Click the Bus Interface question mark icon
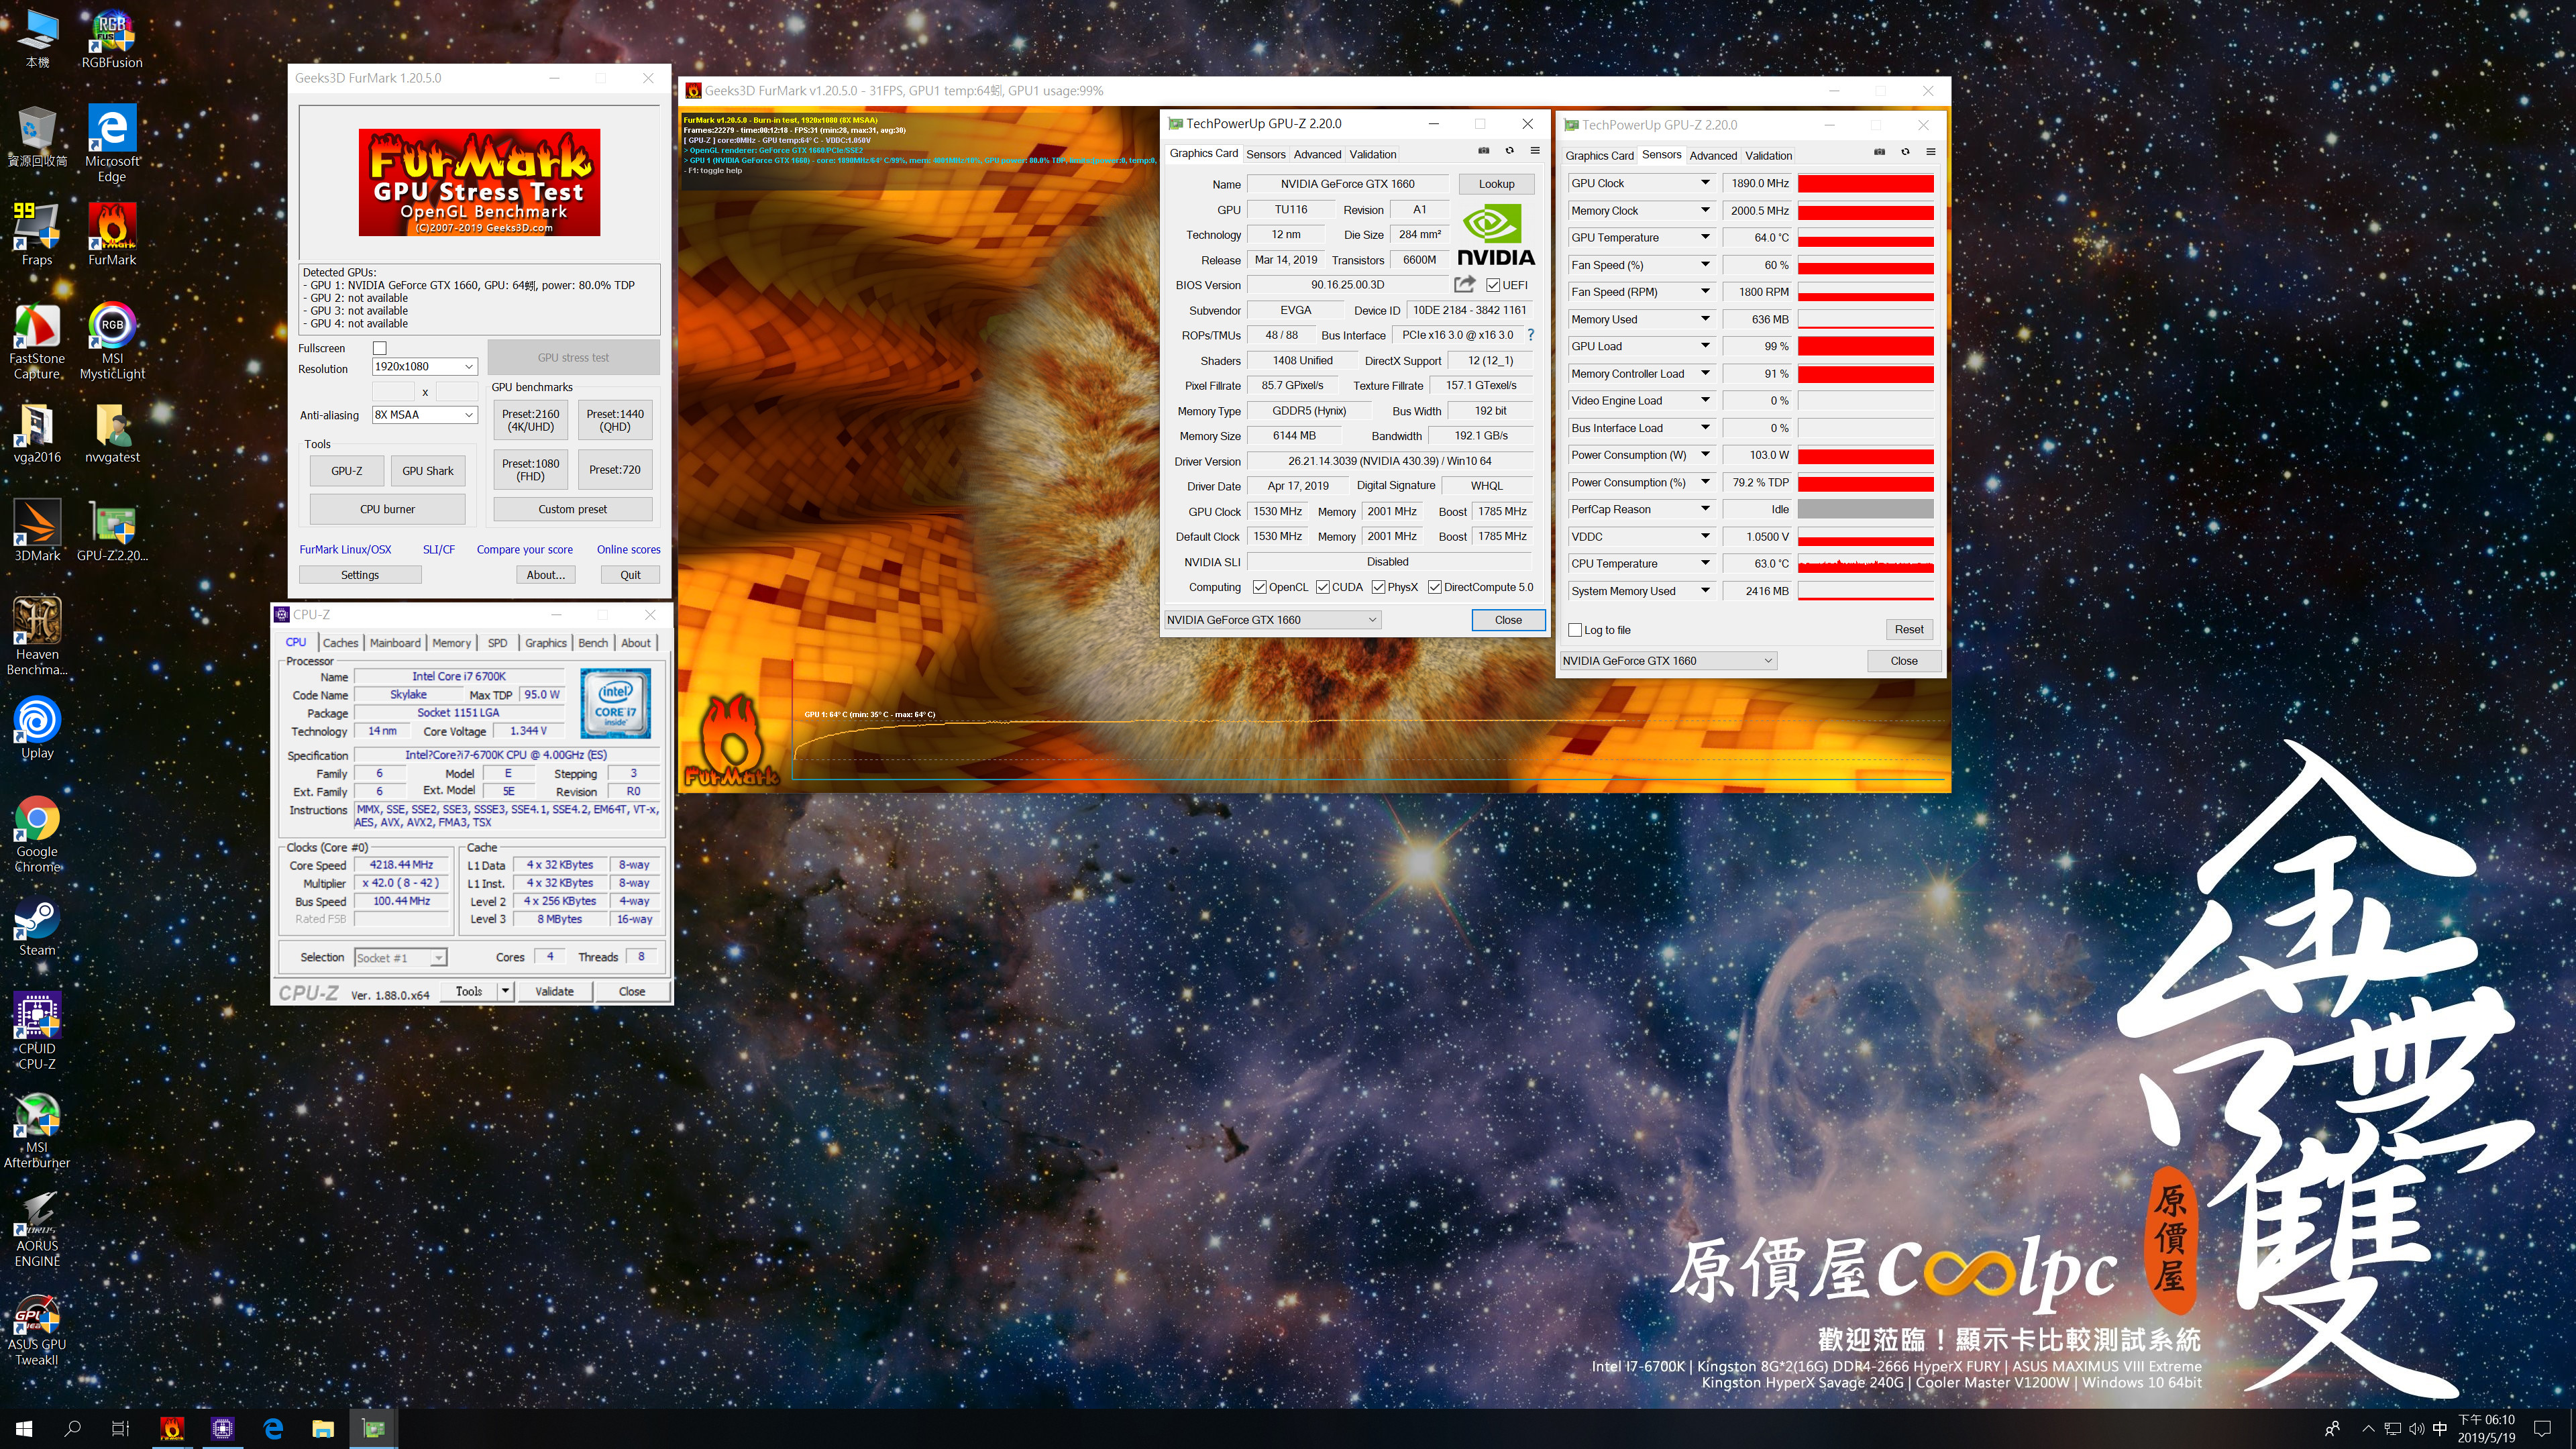 tap(1530, 335)
